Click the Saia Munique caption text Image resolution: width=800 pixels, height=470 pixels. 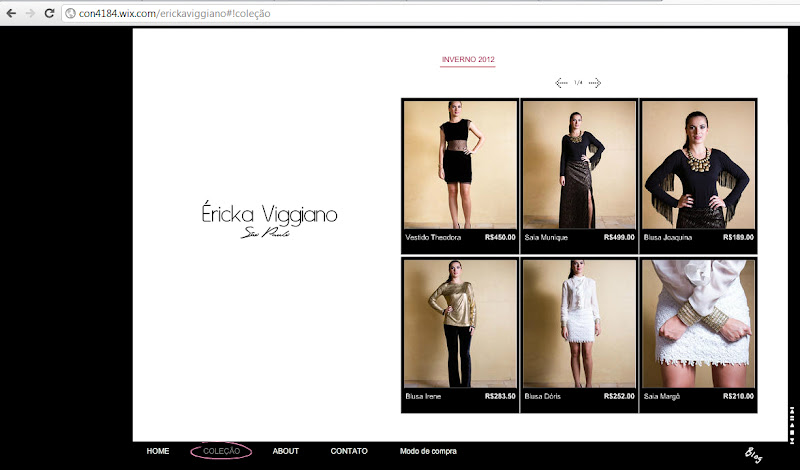tap(546, 237)
